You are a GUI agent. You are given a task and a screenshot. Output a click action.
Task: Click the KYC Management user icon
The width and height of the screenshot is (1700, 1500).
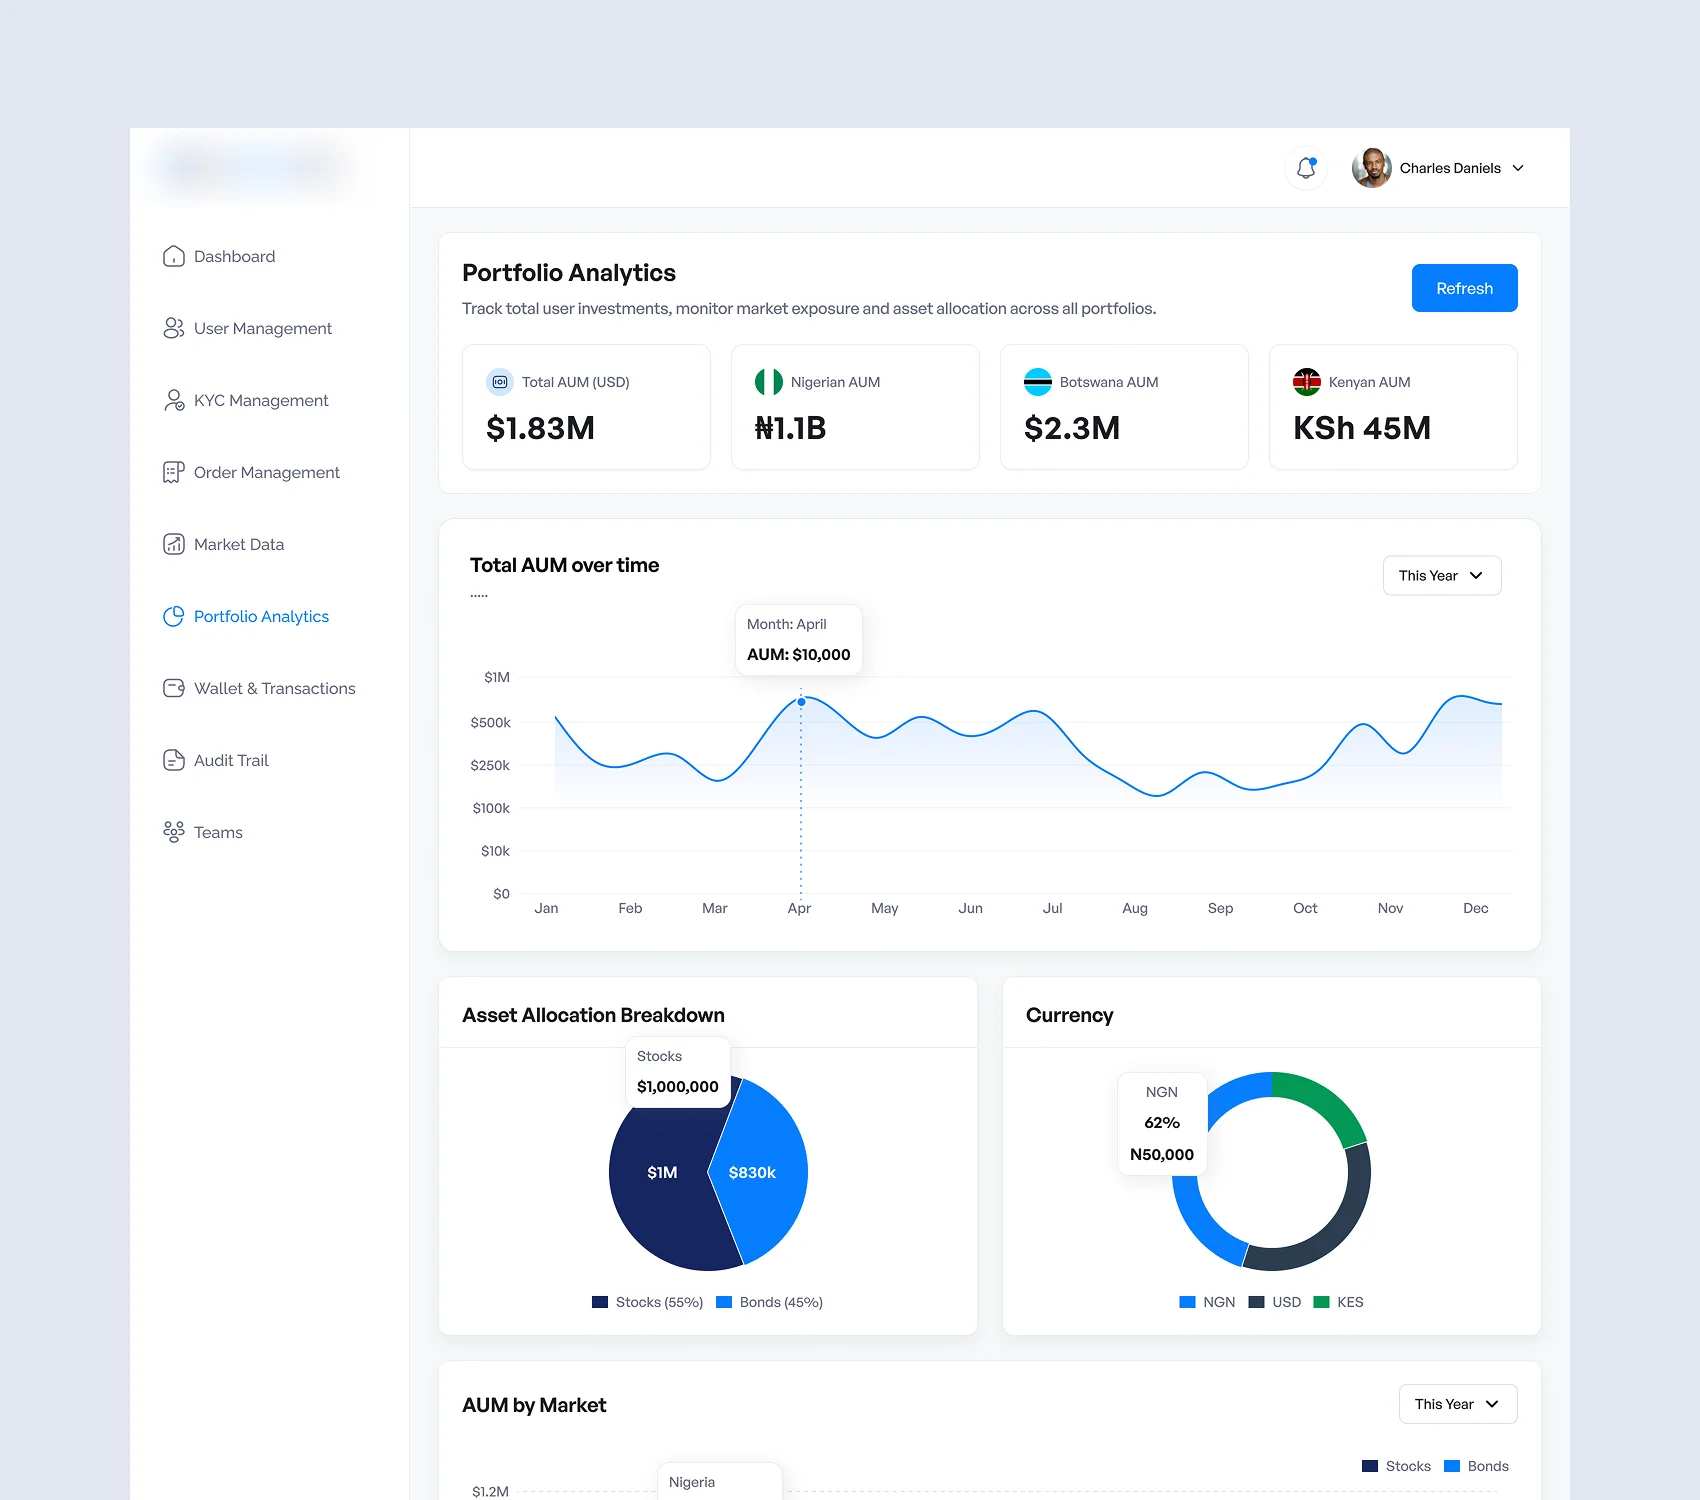point(173,401)
